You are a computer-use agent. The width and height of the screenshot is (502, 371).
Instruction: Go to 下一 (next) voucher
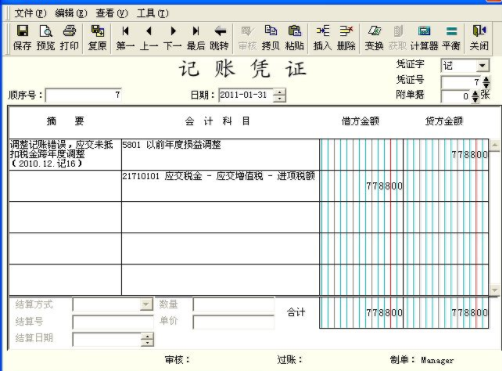pos(172,38)
